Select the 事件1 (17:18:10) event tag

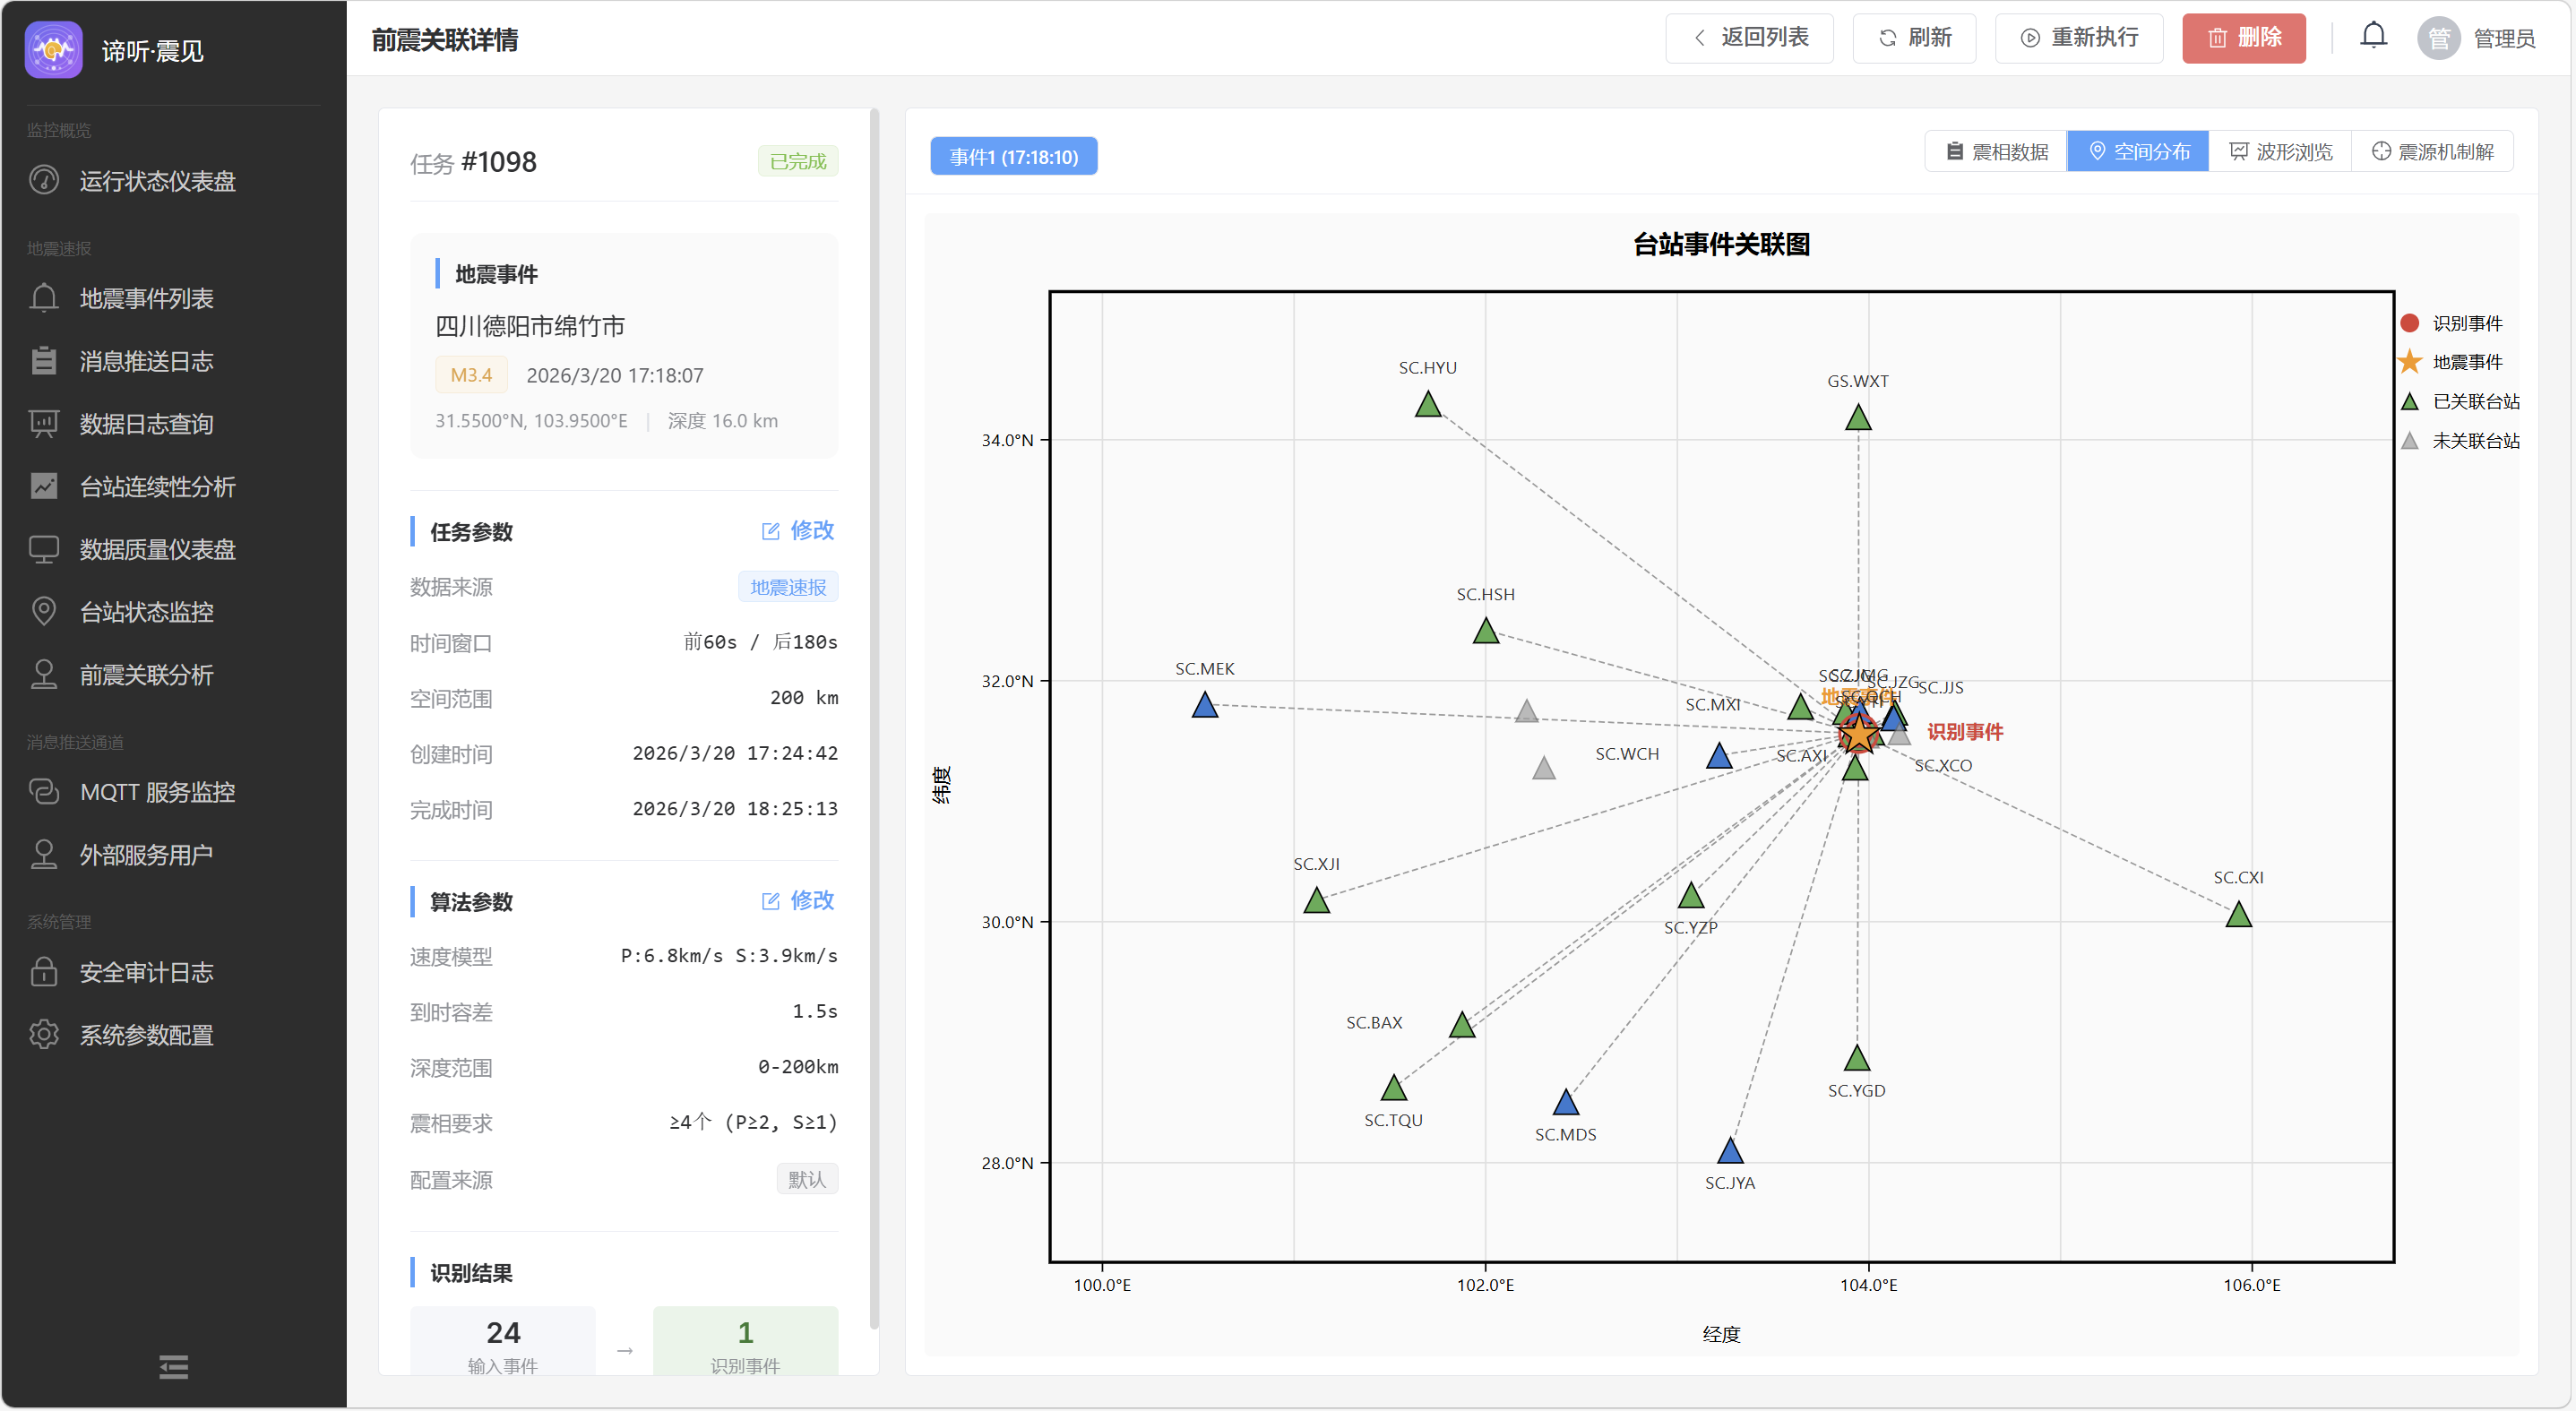[1013, 157]
